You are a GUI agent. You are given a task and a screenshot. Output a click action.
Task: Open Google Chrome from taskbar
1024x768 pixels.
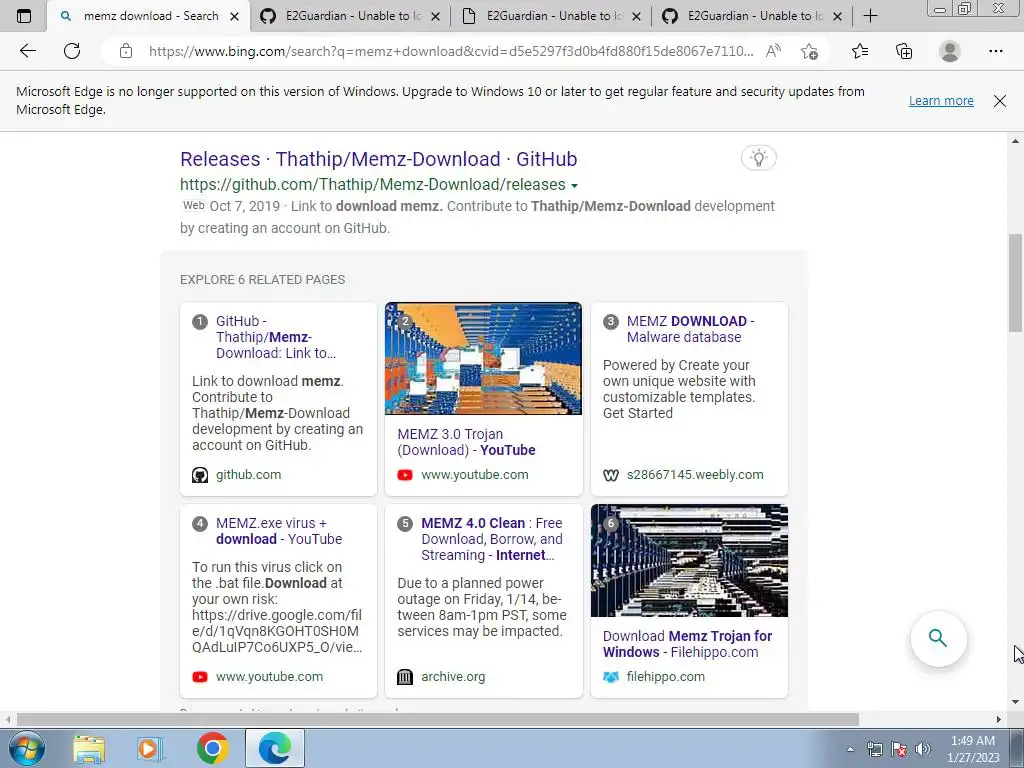pyautogui.click(x=212, y=749)
